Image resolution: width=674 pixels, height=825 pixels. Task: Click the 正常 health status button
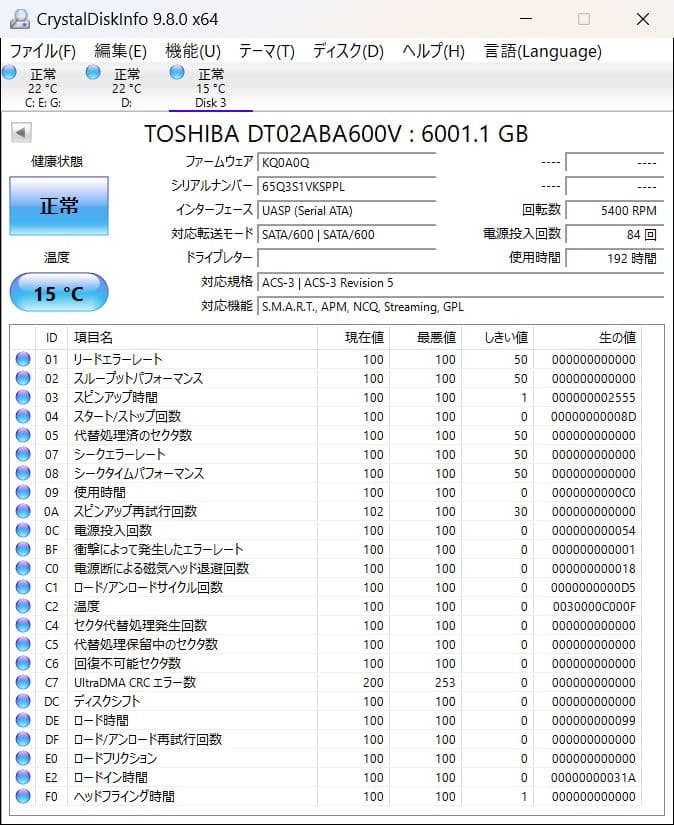(x=59, y=206)
